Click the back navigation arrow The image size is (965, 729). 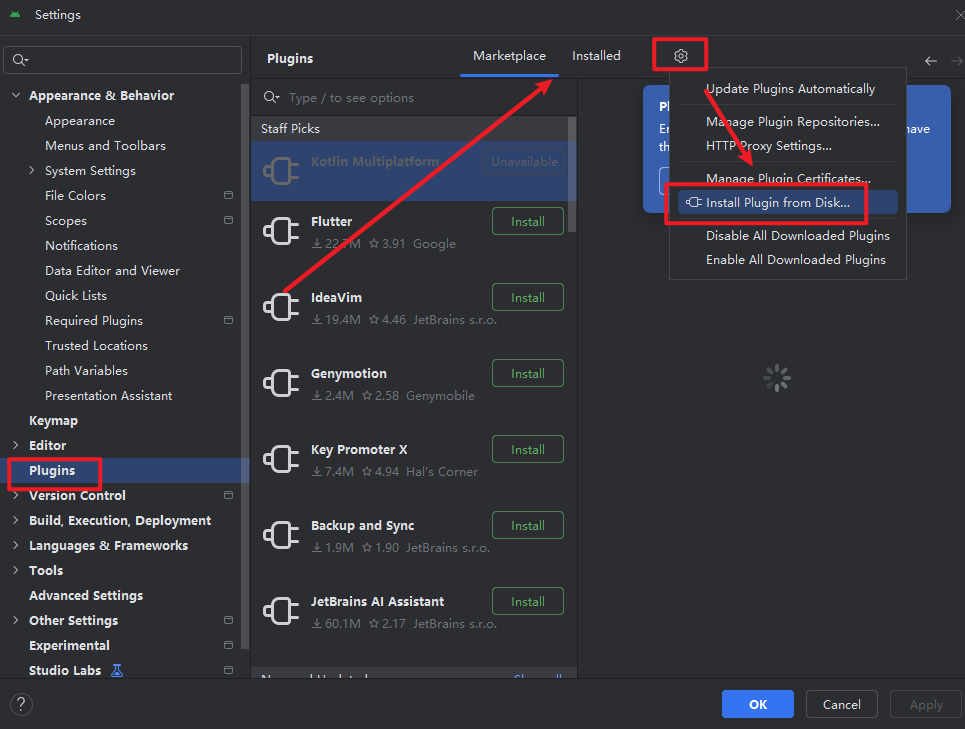point(931,61)
